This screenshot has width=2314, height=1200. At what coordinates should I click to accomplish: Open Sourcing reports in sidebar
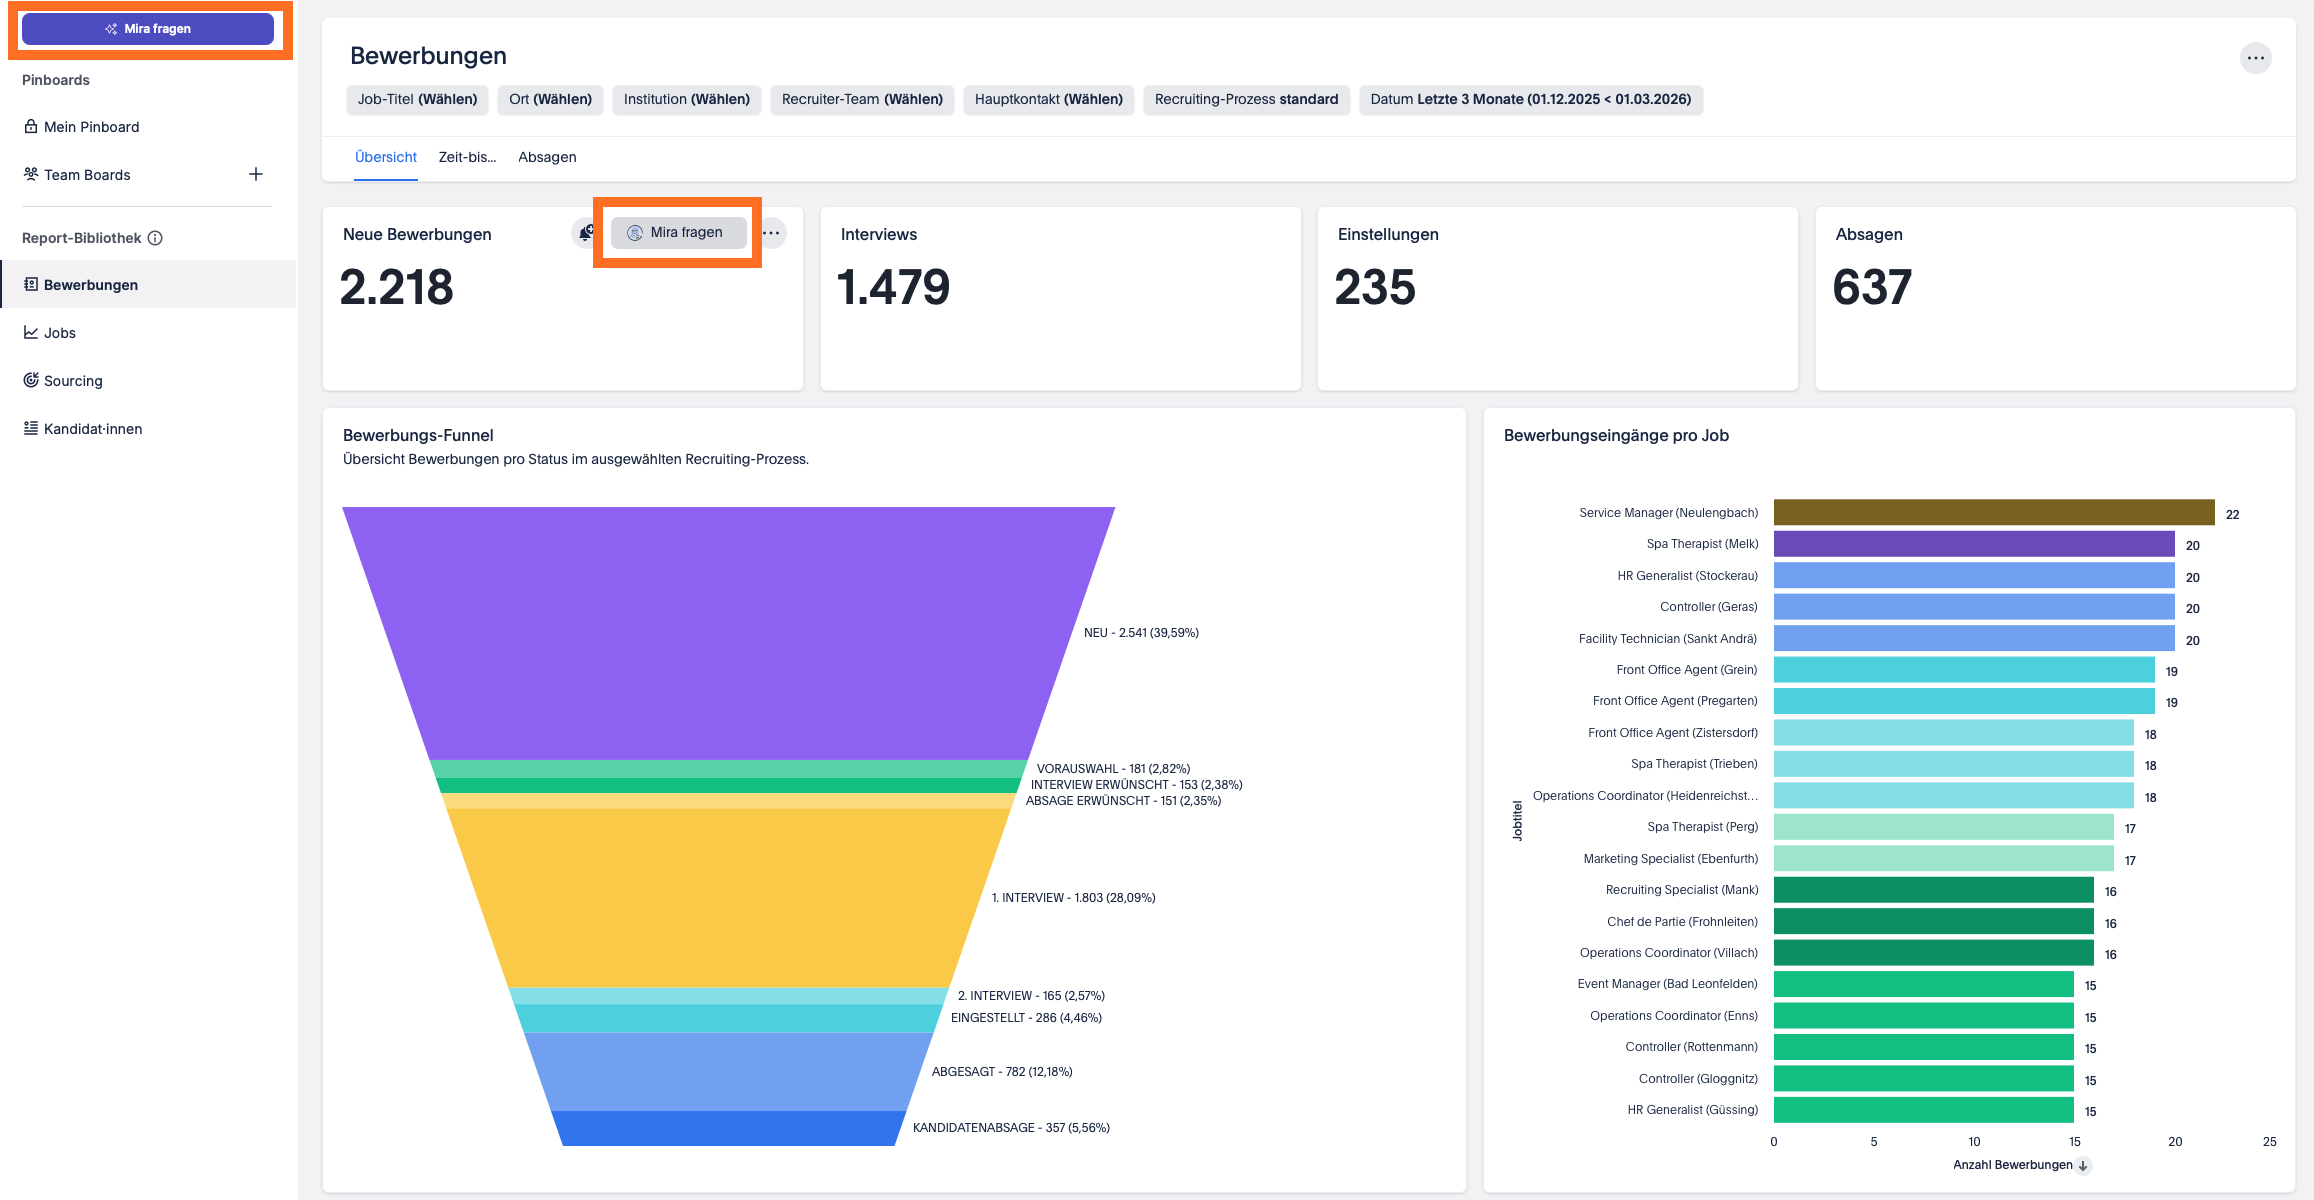pos(73,381)
